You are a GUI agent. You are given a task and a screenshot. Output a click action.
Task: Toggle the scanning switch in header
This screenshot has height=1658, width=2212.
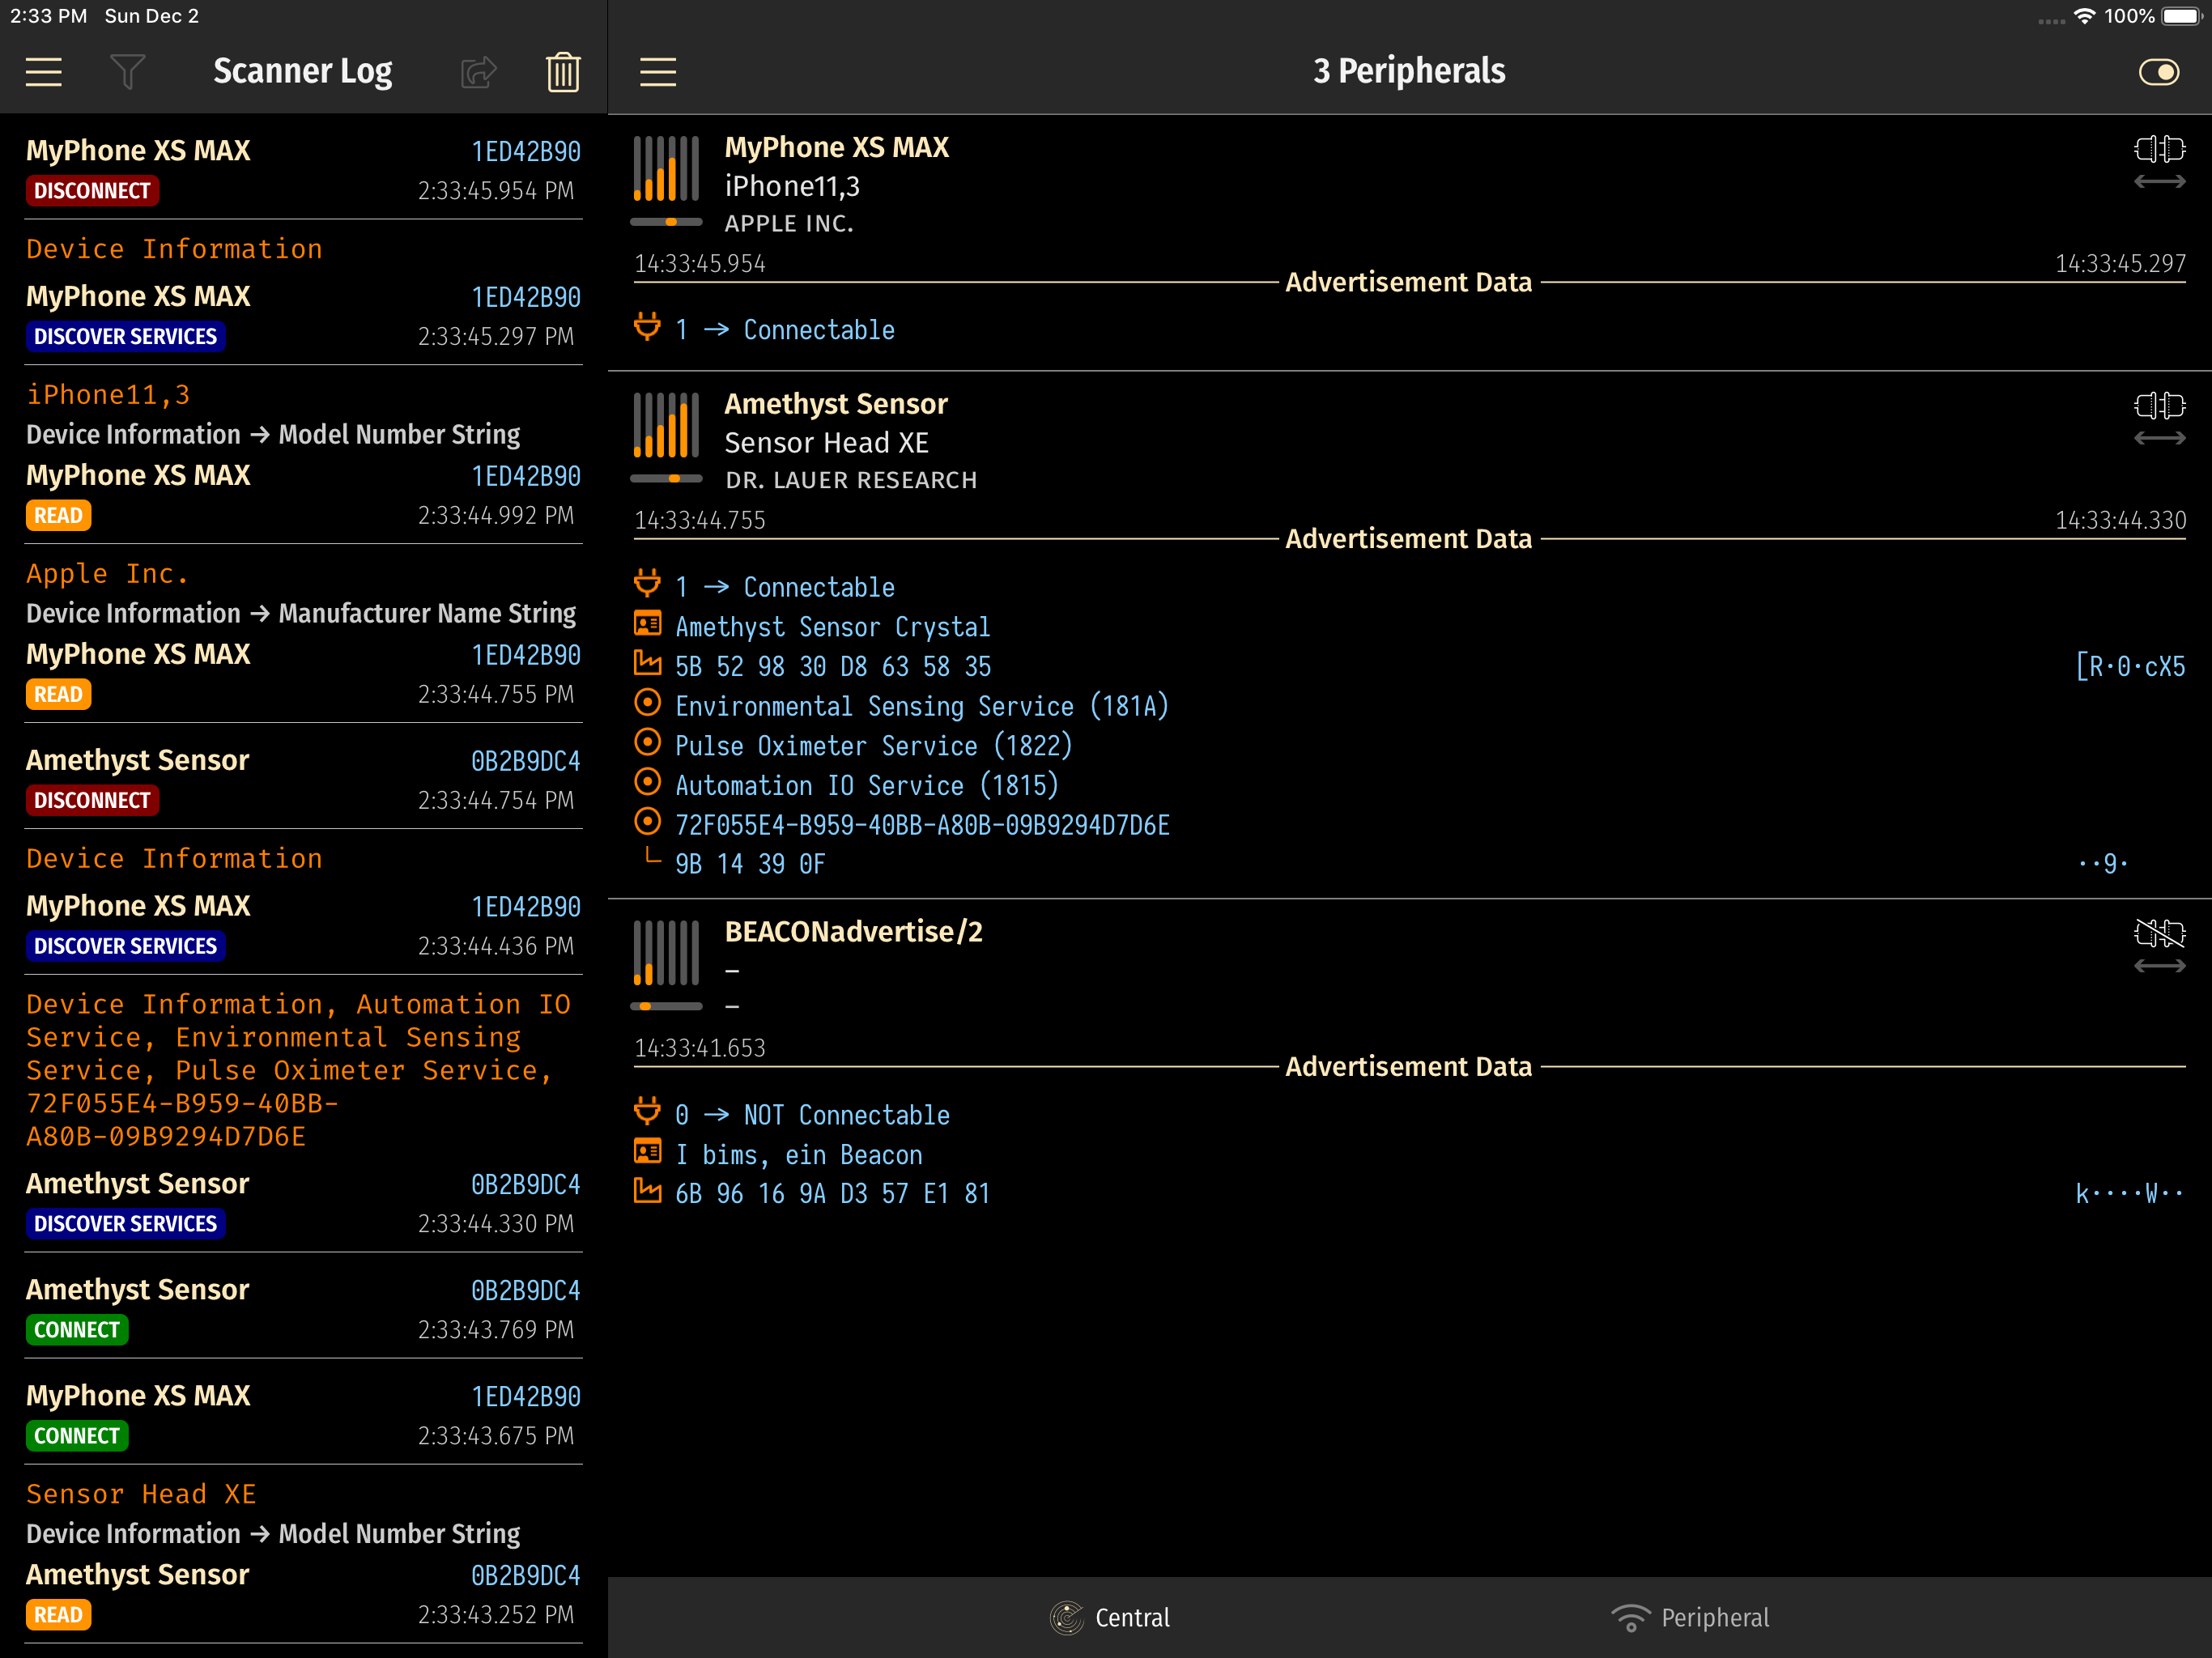click(x=2158, y=72)
